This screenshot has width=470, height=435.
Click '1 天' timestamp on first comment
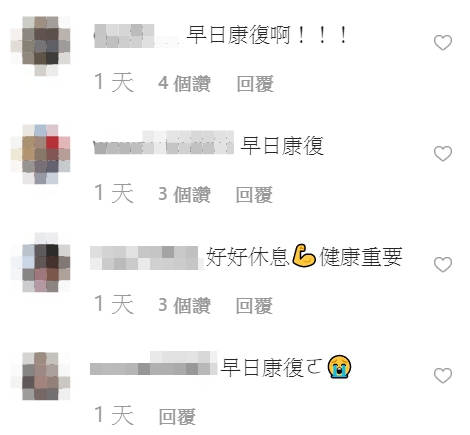114,82
